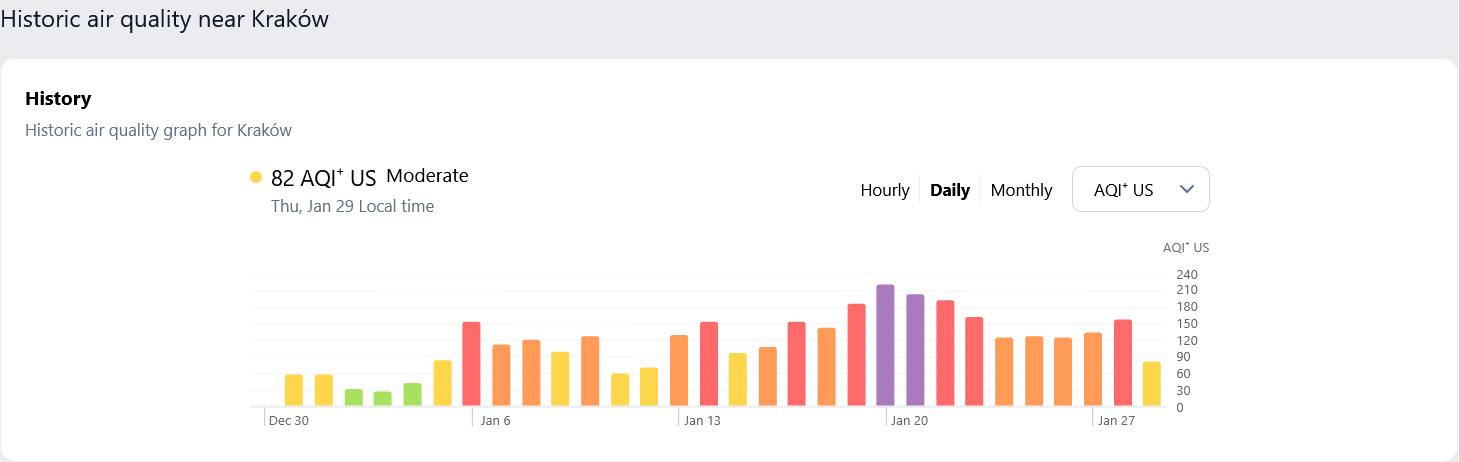1459x462 pixels.
Task: Click the '120' y-axis value
Action: pyautogui.click(x=1187, y=341)
